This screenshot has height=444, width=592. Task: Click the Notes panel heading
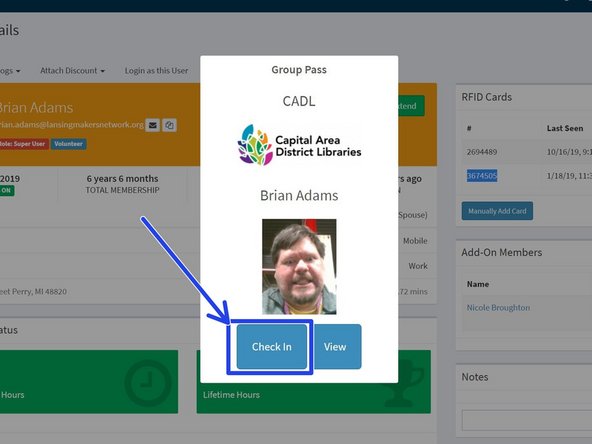click(475, 377)
